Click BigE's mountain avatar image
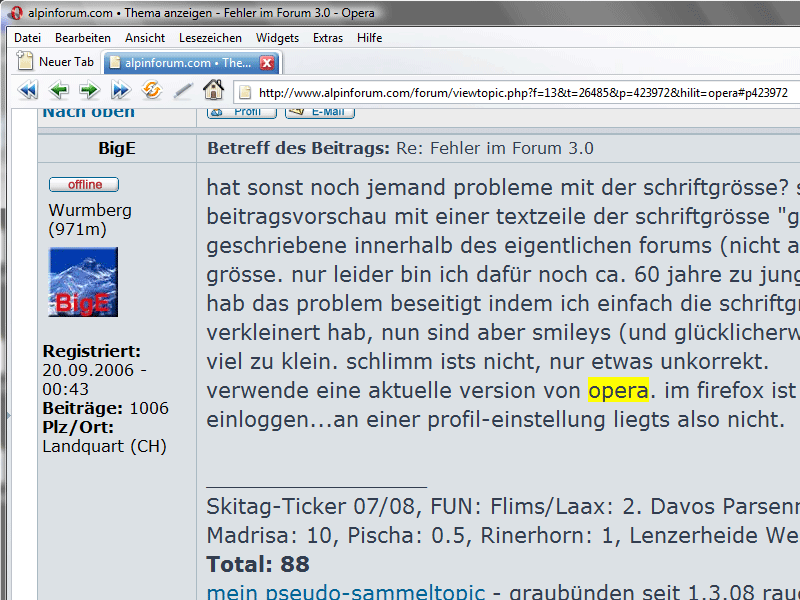Screen dimensions: 800x600 (83, 284)
